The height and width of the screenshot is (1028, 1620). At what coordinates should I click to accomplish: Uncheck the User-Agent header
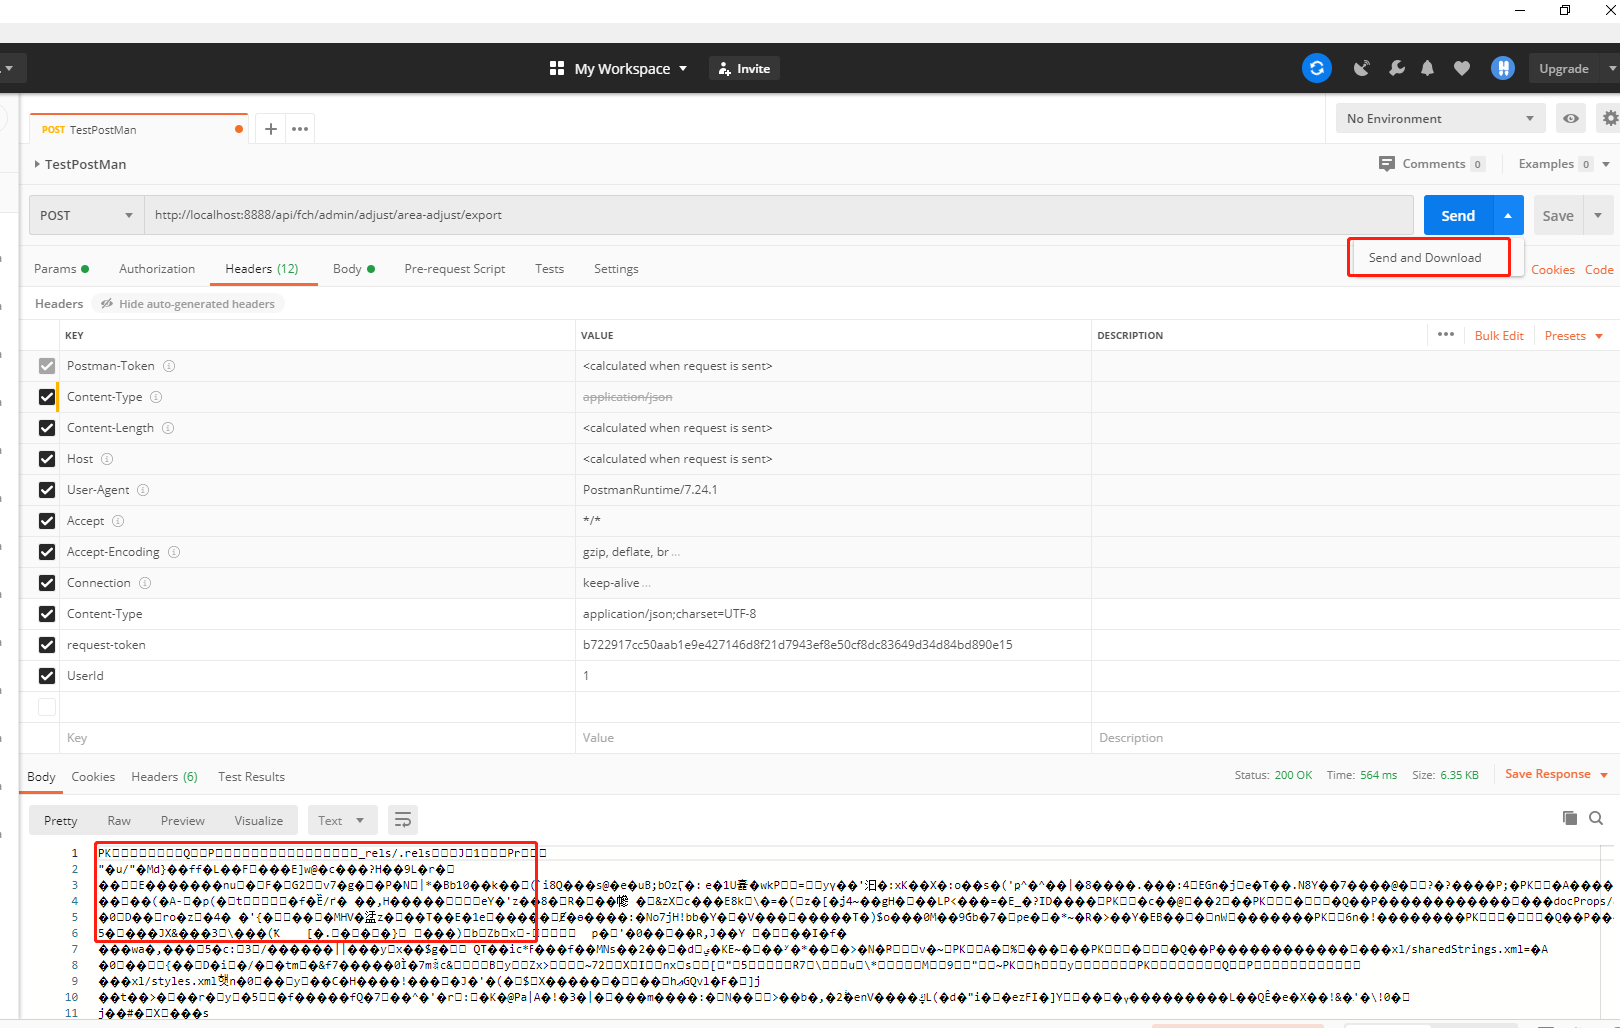pyautogui.click(x=47, y=490)
